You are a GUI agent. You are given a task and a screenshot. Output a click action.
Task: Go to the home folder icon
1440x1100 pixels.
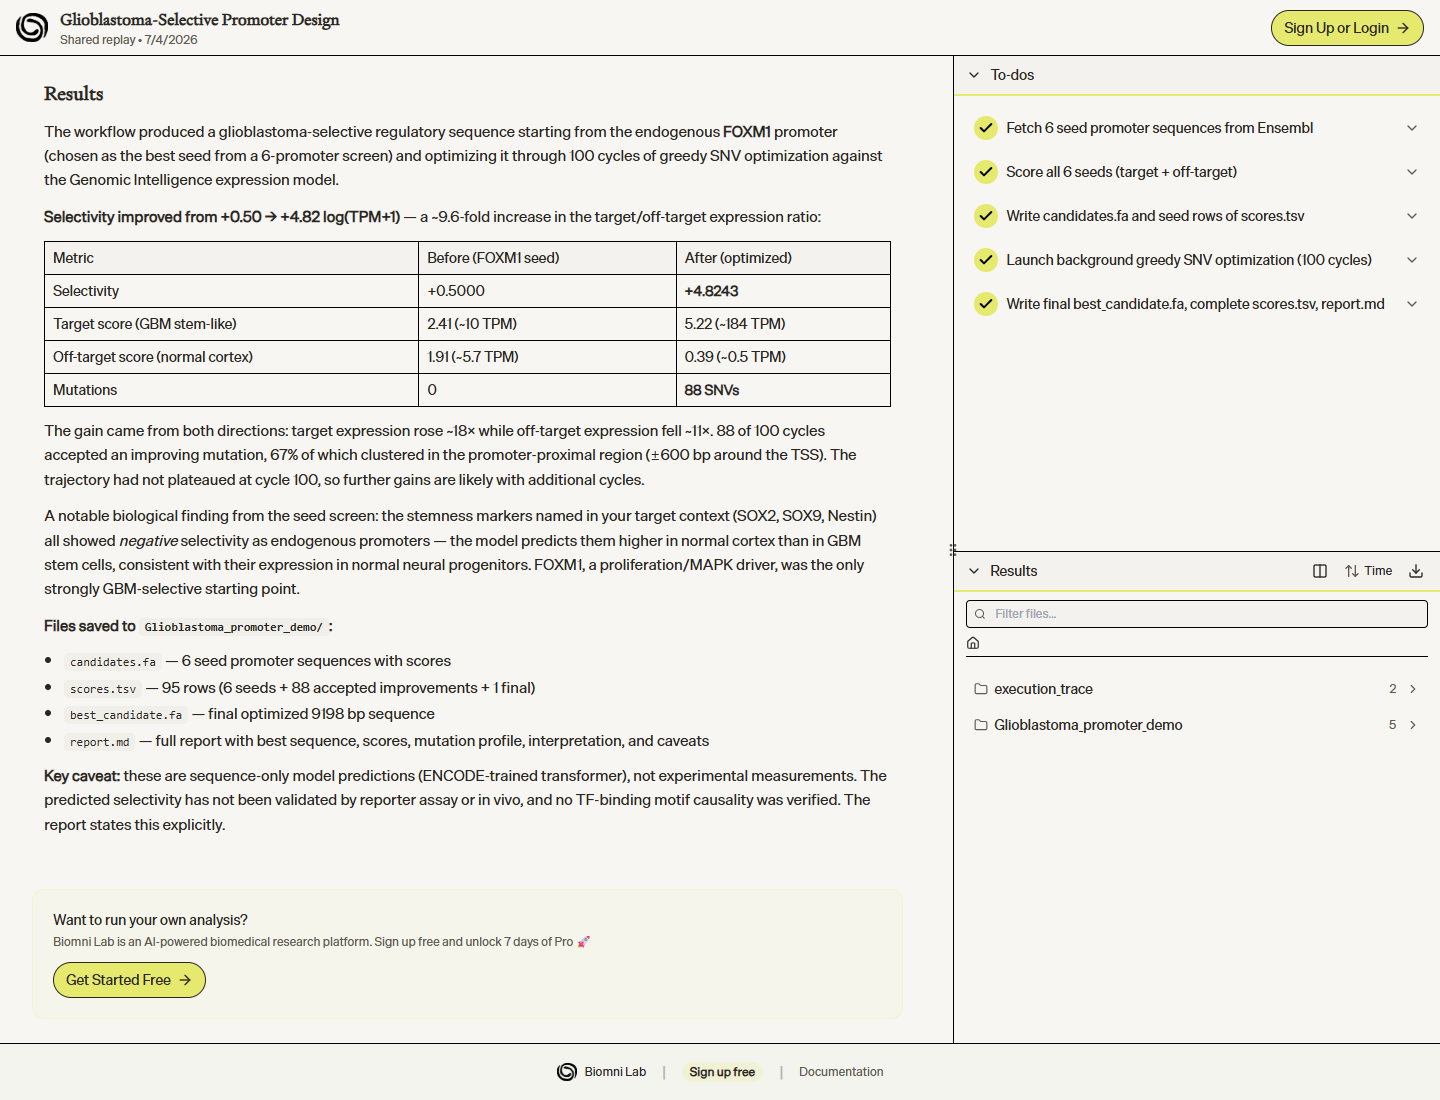coord(973,643)
